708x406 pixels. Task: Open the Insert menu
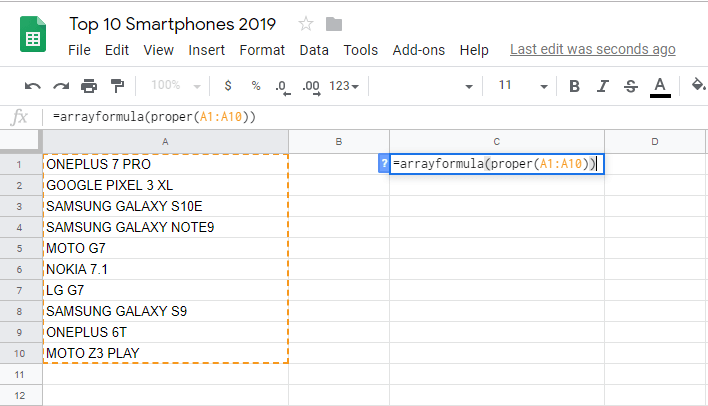pos(206,50)
